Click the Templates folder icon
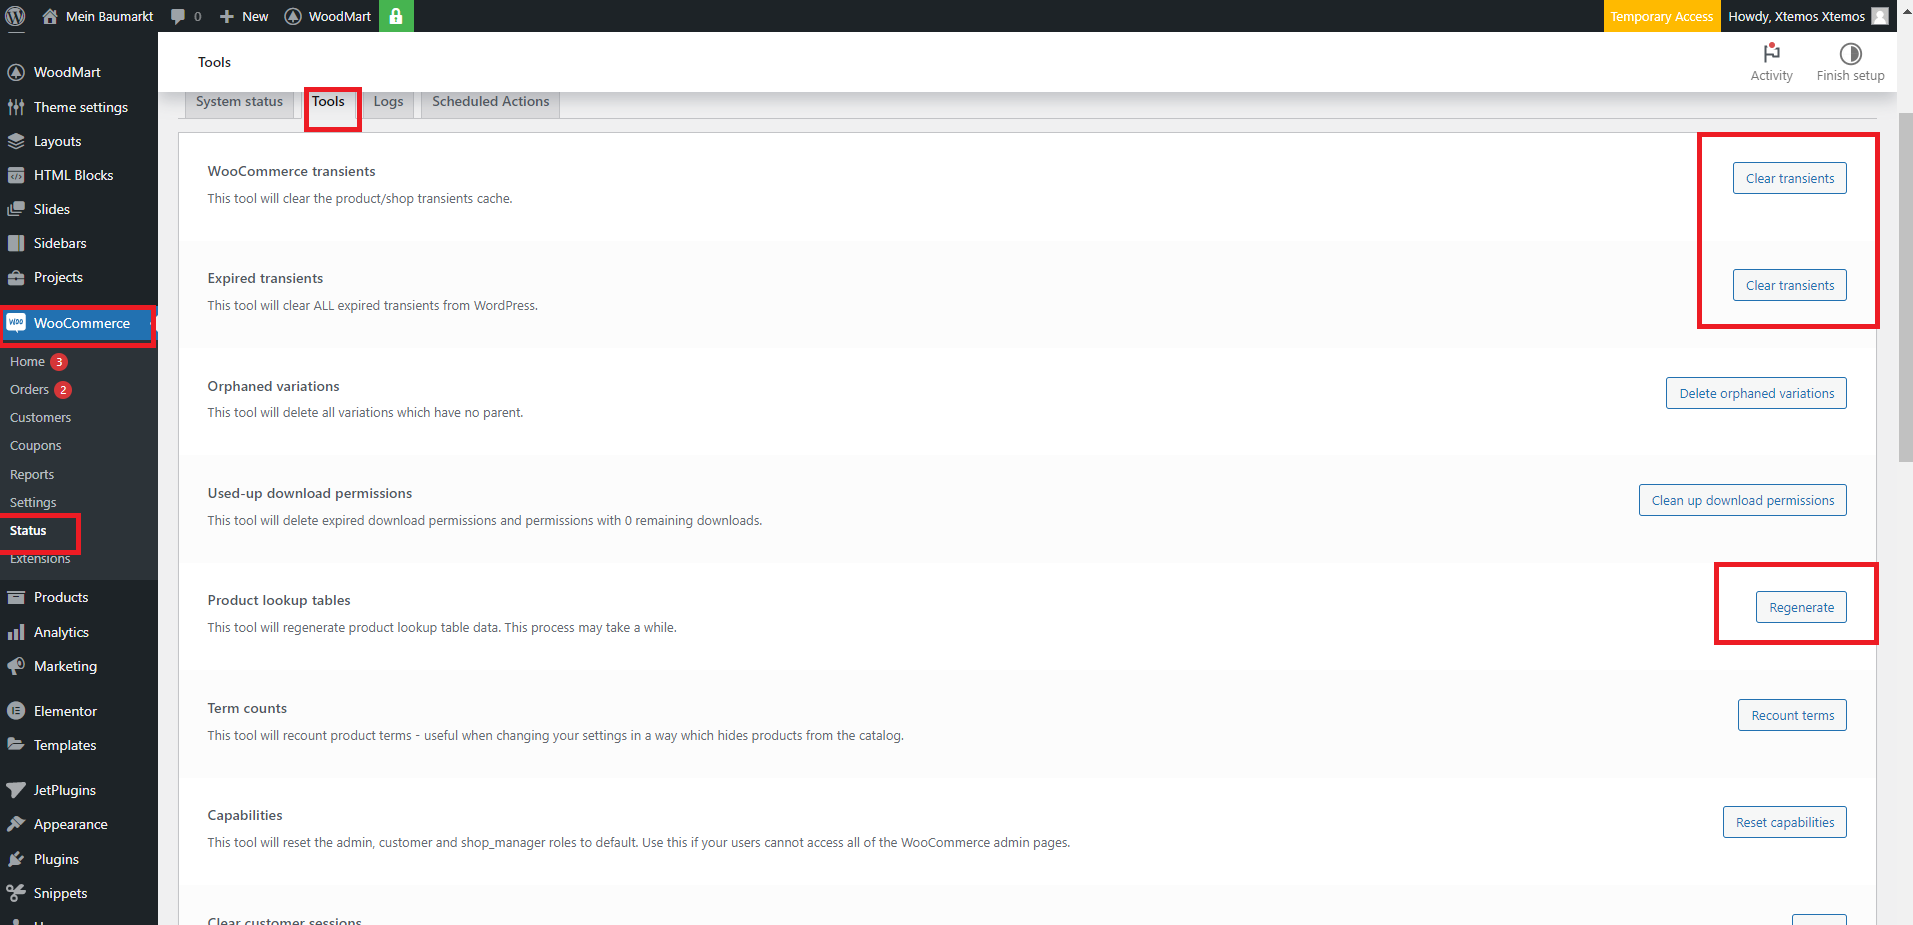Viewport: 1913px width, 925px height. tap(16, 745)
